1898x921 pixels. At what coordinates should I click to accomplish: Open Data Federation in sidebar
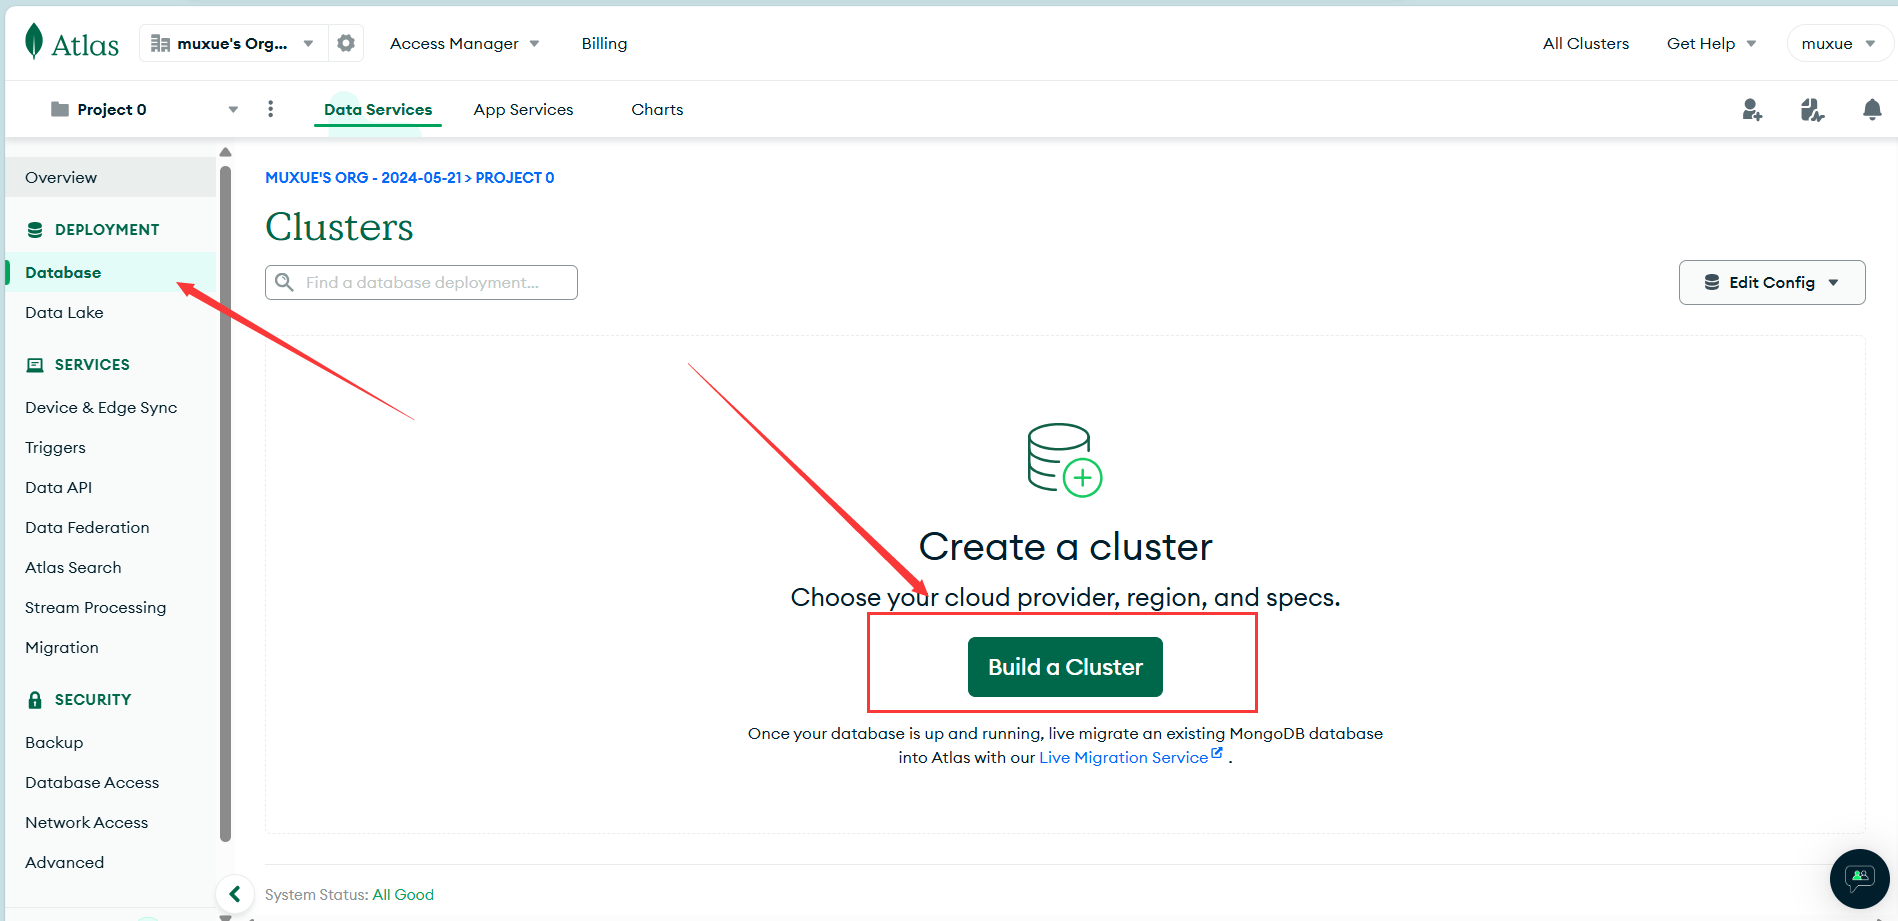pos(110,527)
